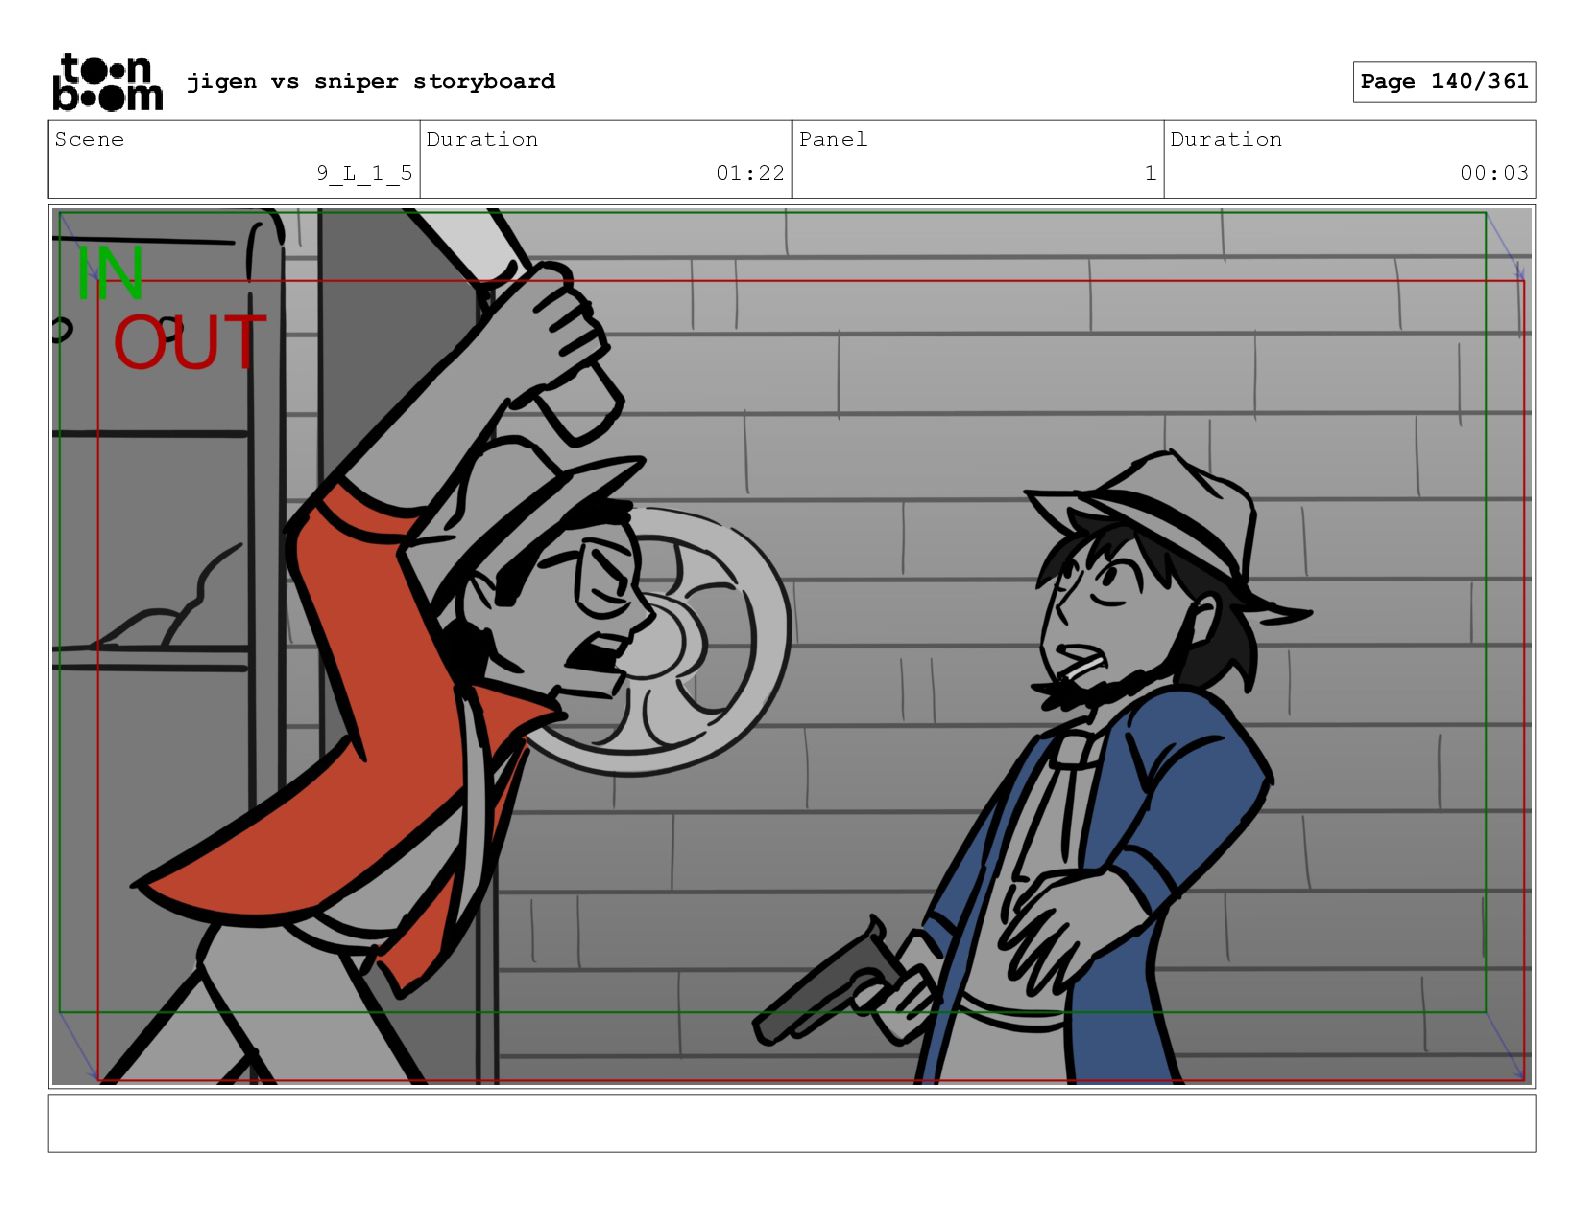Click the red 'OUT' camera frame label
Image resolution: width=1584 pixels, height=1224 pixels.
(x=189, y=342)
